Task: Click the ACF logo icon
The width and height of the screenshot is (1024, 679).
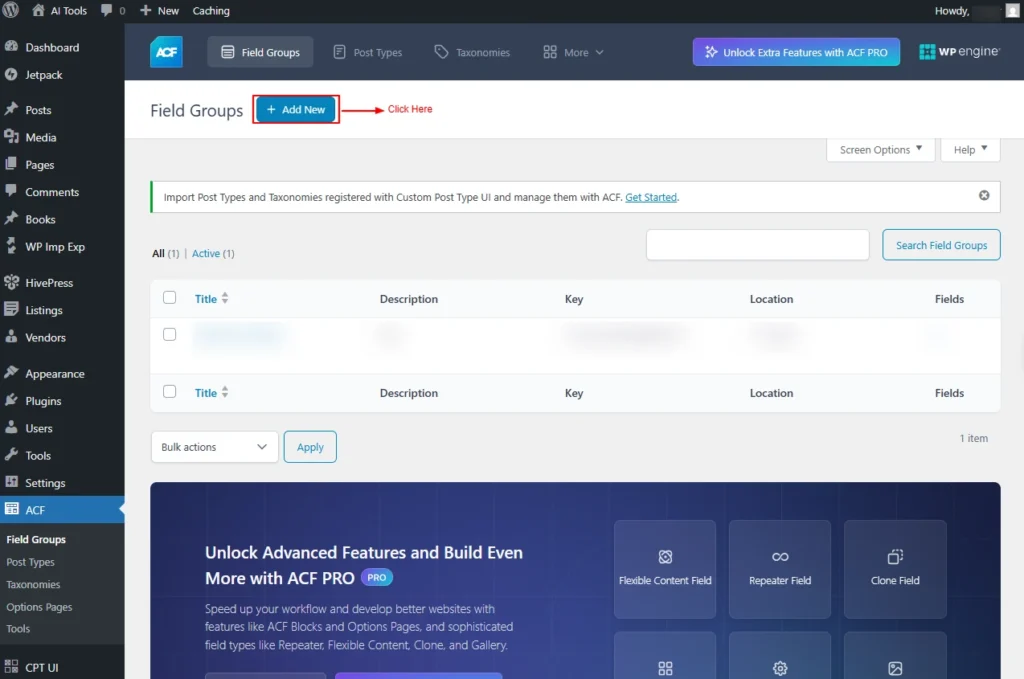Action: click(166, 52)
